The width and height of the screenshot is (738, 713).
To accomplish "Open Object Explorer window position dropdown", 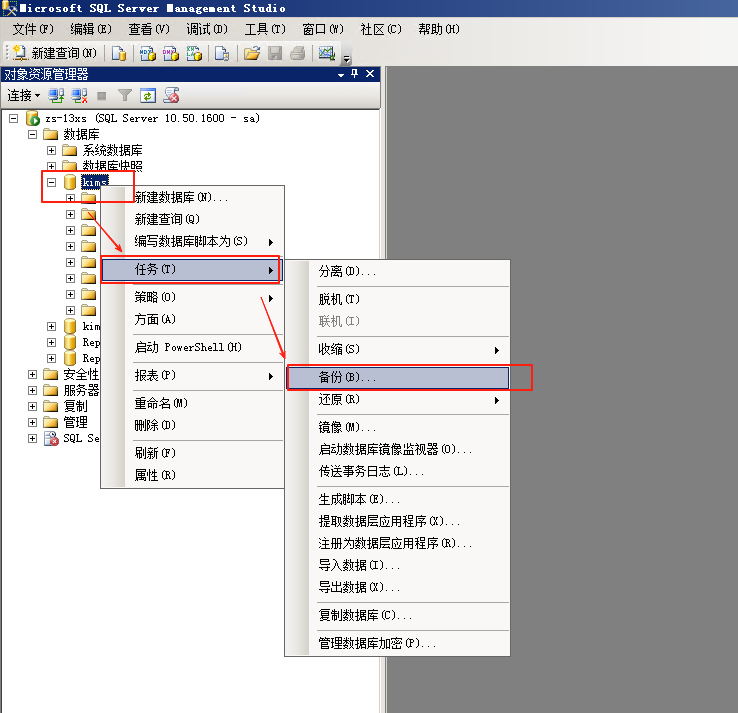I will point(341,75).
